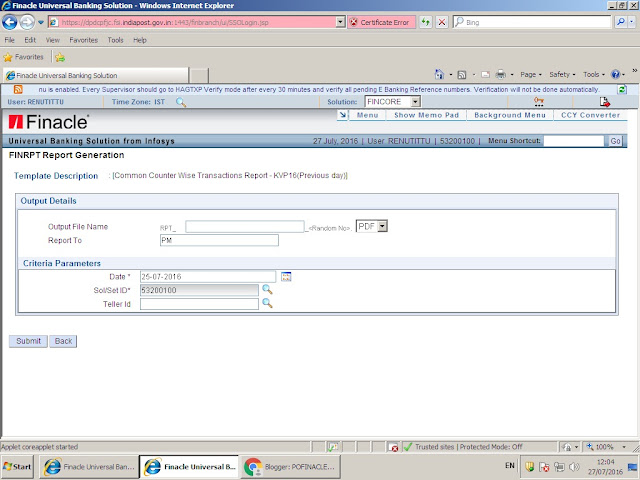Image resolution: width=640 pixels, height=480 pixels.
Task: Click the RSS feeds icon in command bar
Action: tap(462, 75)
